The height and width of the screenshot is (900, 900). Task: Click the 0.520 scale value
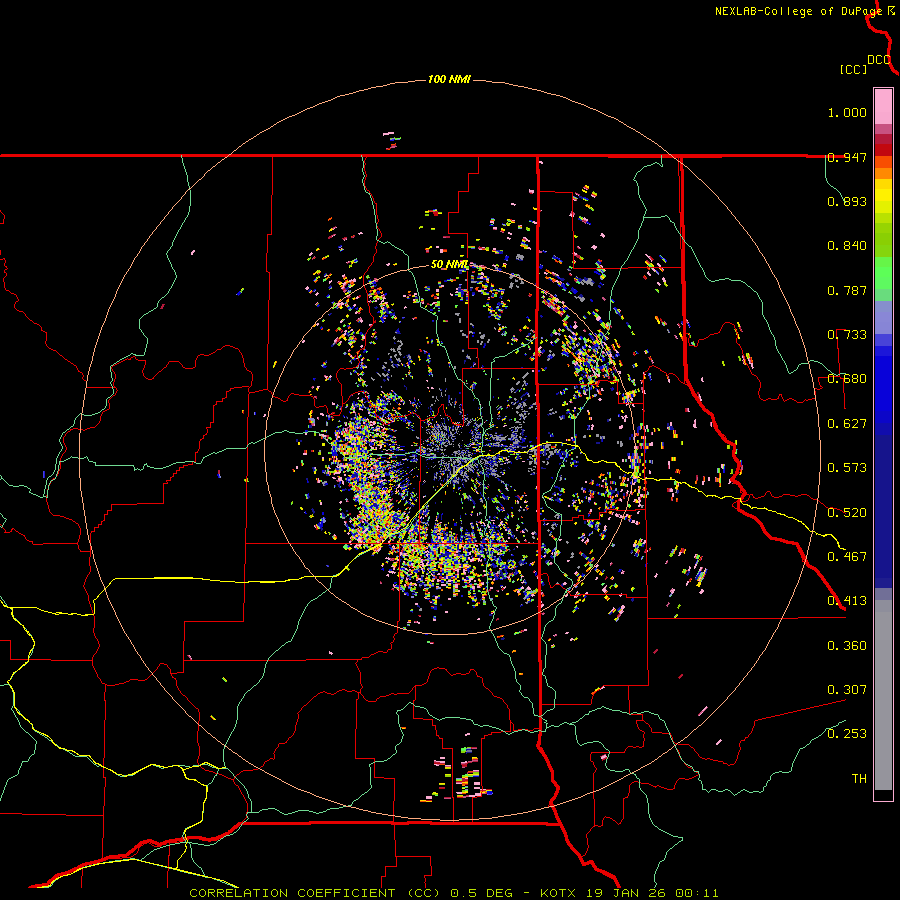tap(847, 513)
